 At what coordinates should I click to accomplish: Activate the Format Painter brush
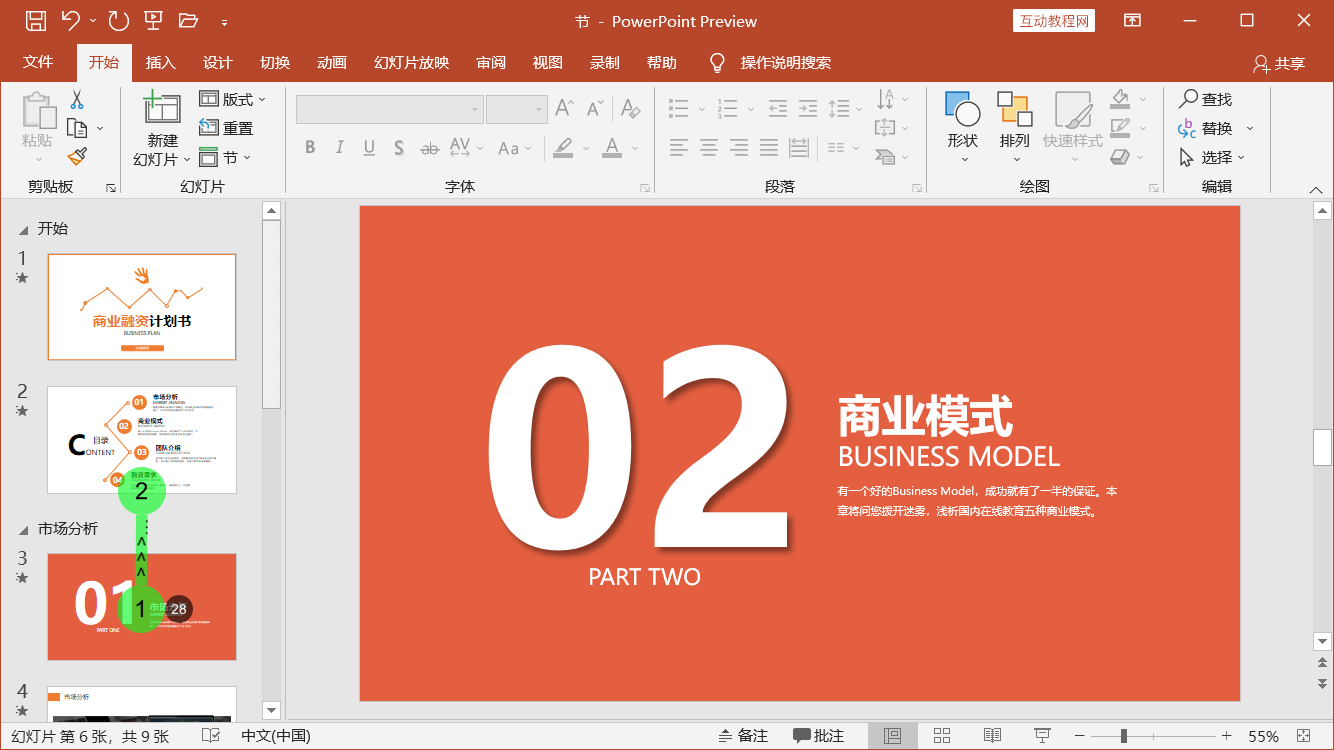77,157
